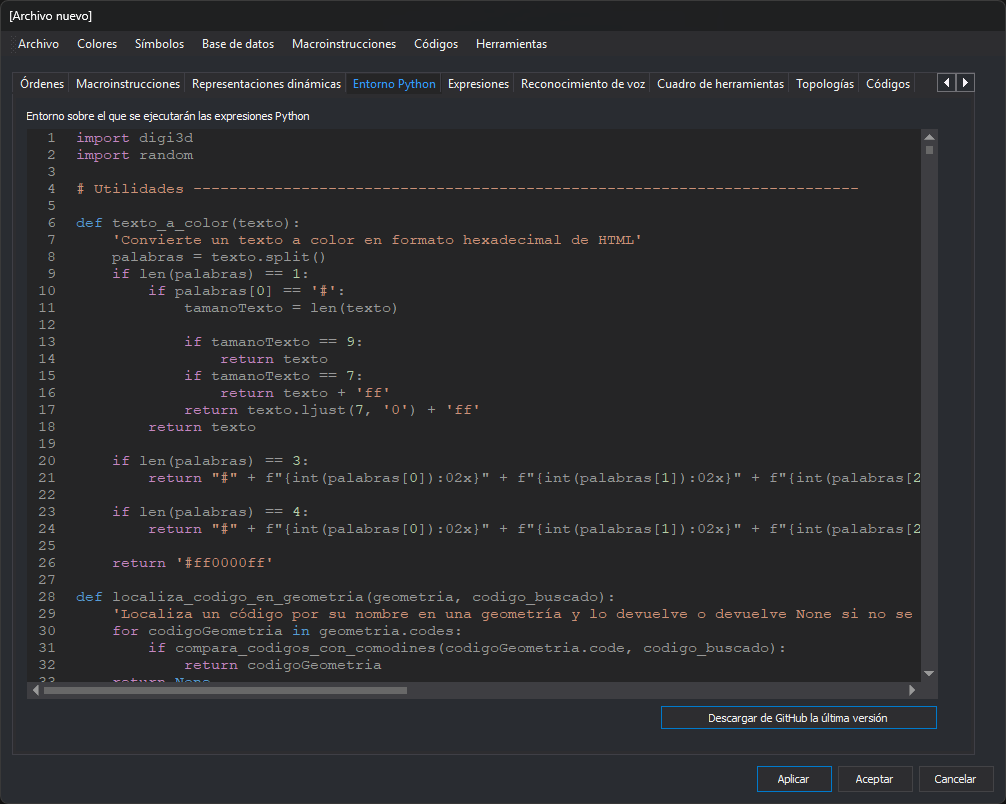Viewport: 1006px width, 804px height.
Task: Click 'if len(palabras) == 4:' line
Action: 210,512
